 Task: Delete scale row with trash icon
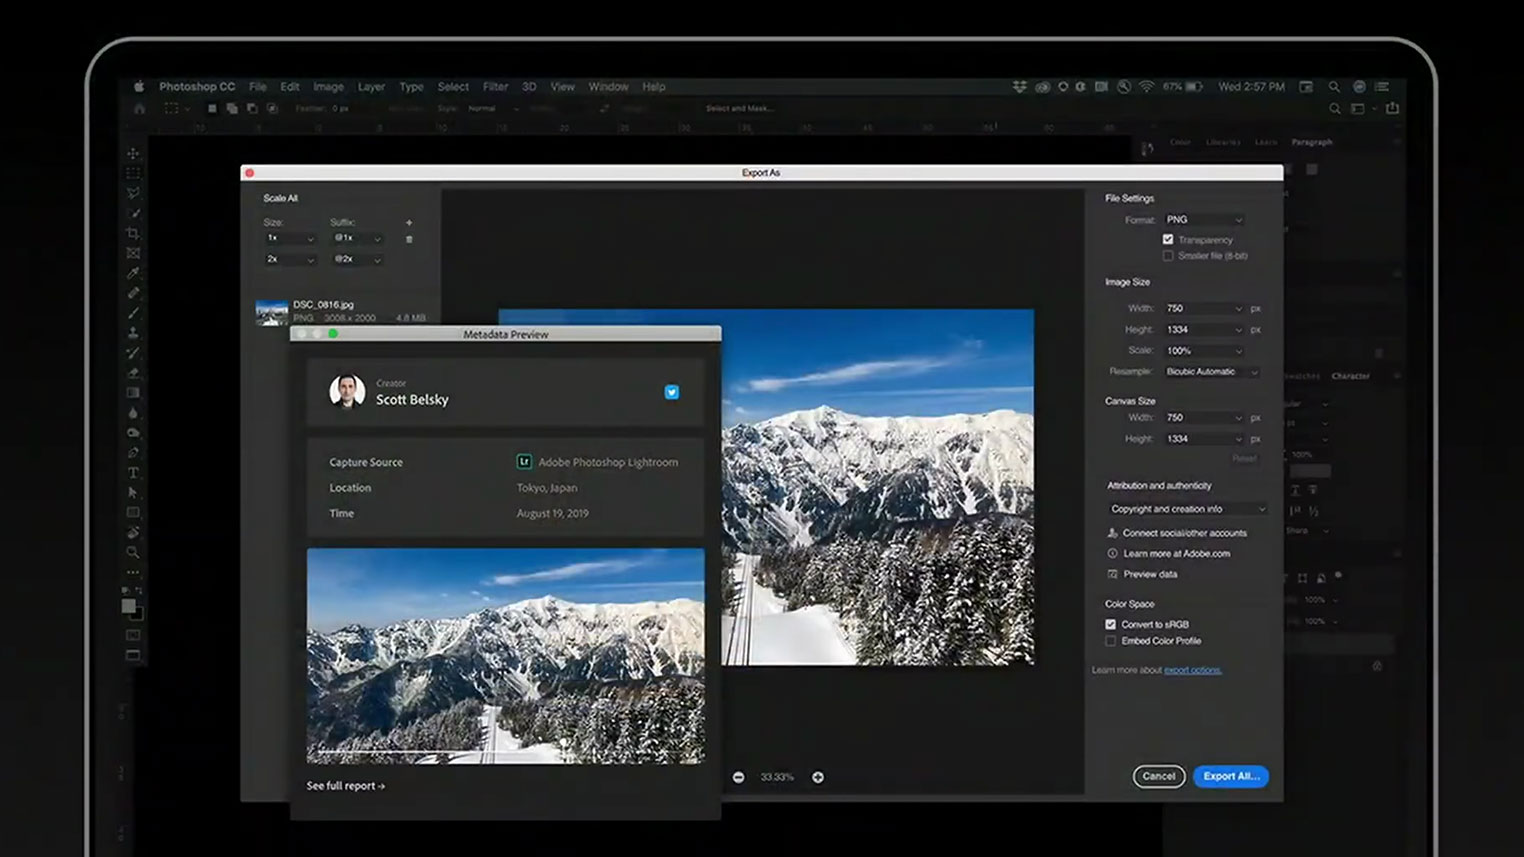pos(409,239)
